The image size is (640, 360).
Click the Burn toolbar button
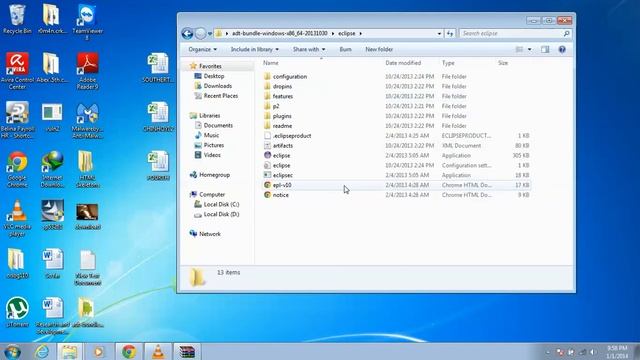[345, 49]
